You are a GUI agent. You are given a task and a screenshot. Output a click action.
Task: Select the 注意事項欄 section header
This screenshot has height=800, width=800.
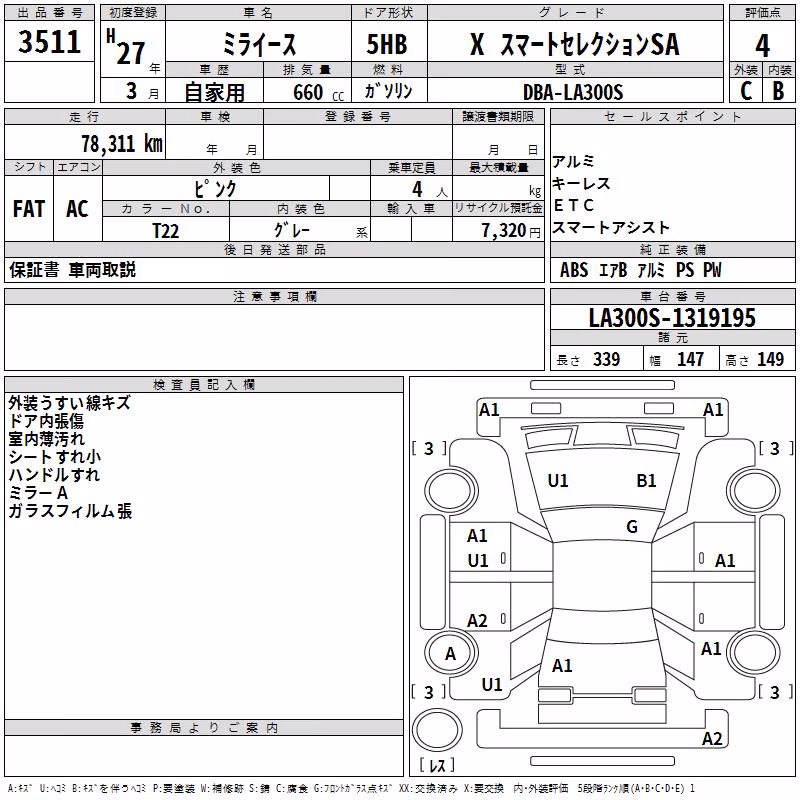pos(275,296)
